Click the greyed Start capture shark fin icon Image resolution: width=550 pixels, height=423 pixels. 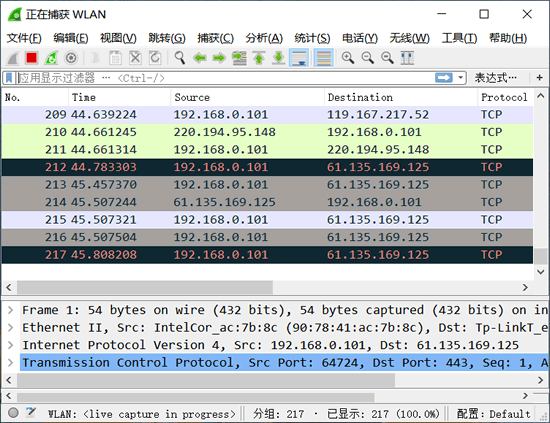coord(13,58)
